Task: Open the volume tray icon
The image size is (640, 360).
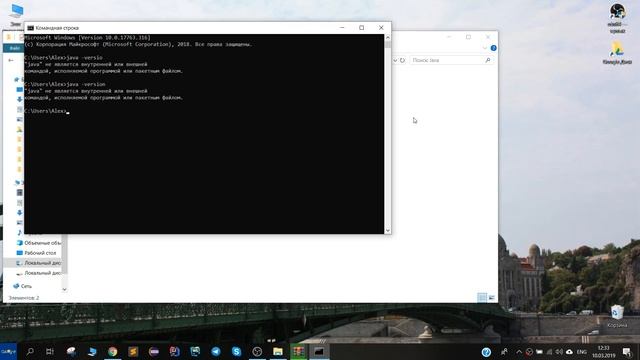Action: pos(559,352)
